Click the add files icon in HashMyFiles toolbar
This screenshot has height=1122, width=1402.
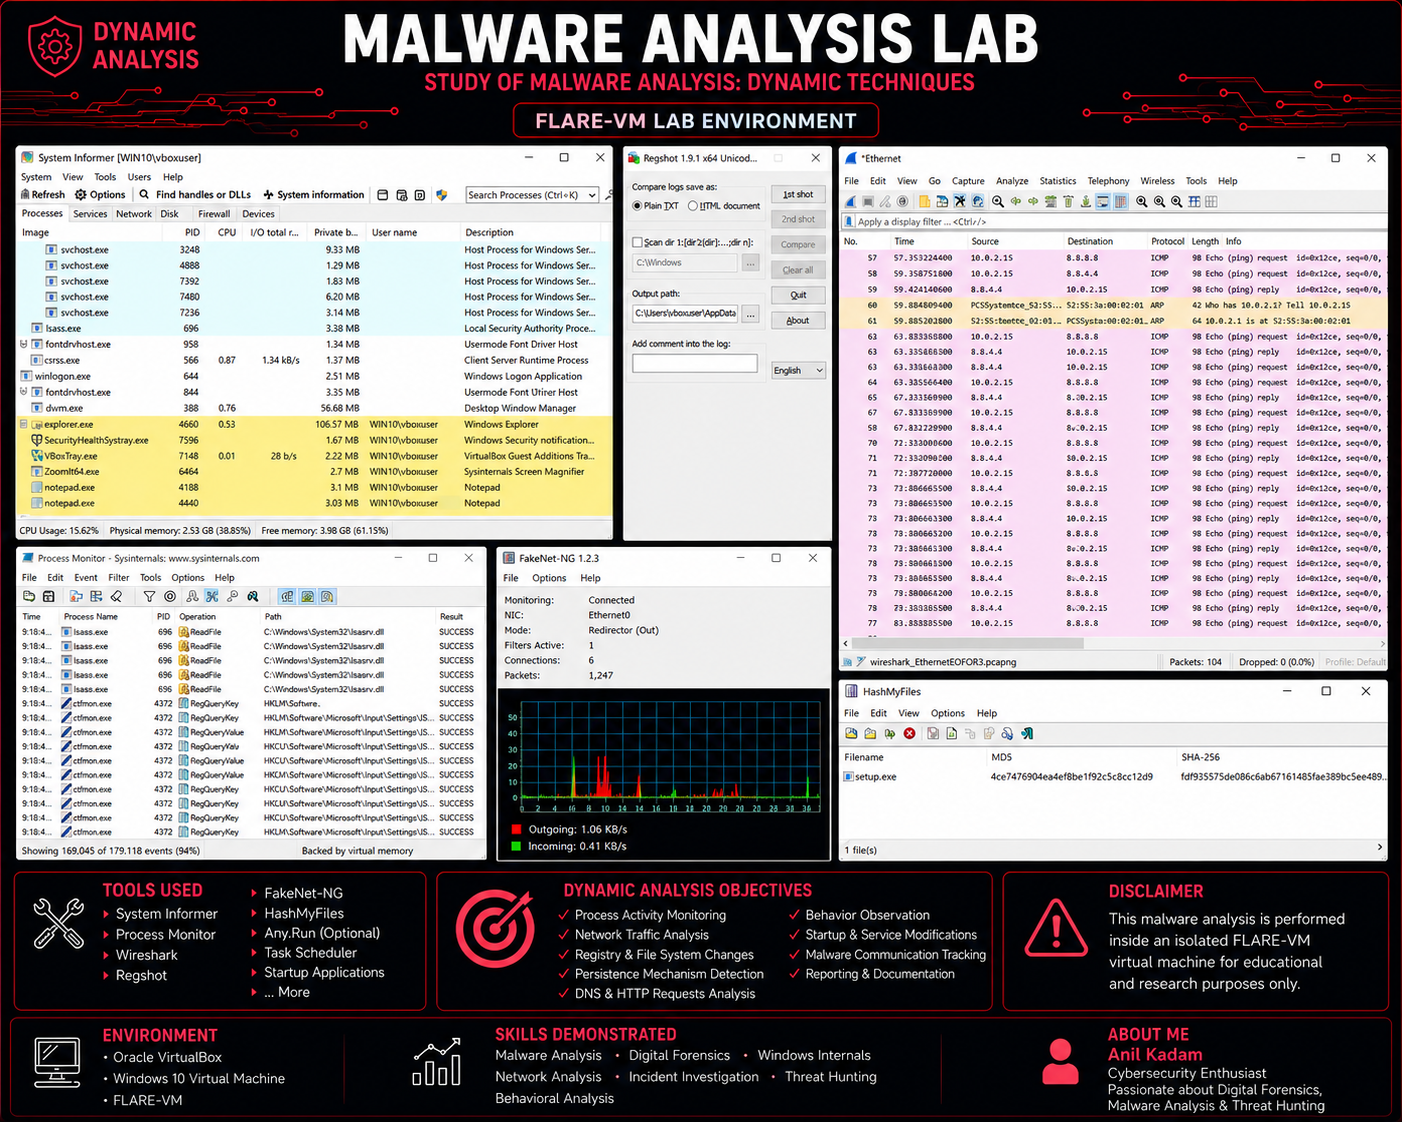pos(851,734)
